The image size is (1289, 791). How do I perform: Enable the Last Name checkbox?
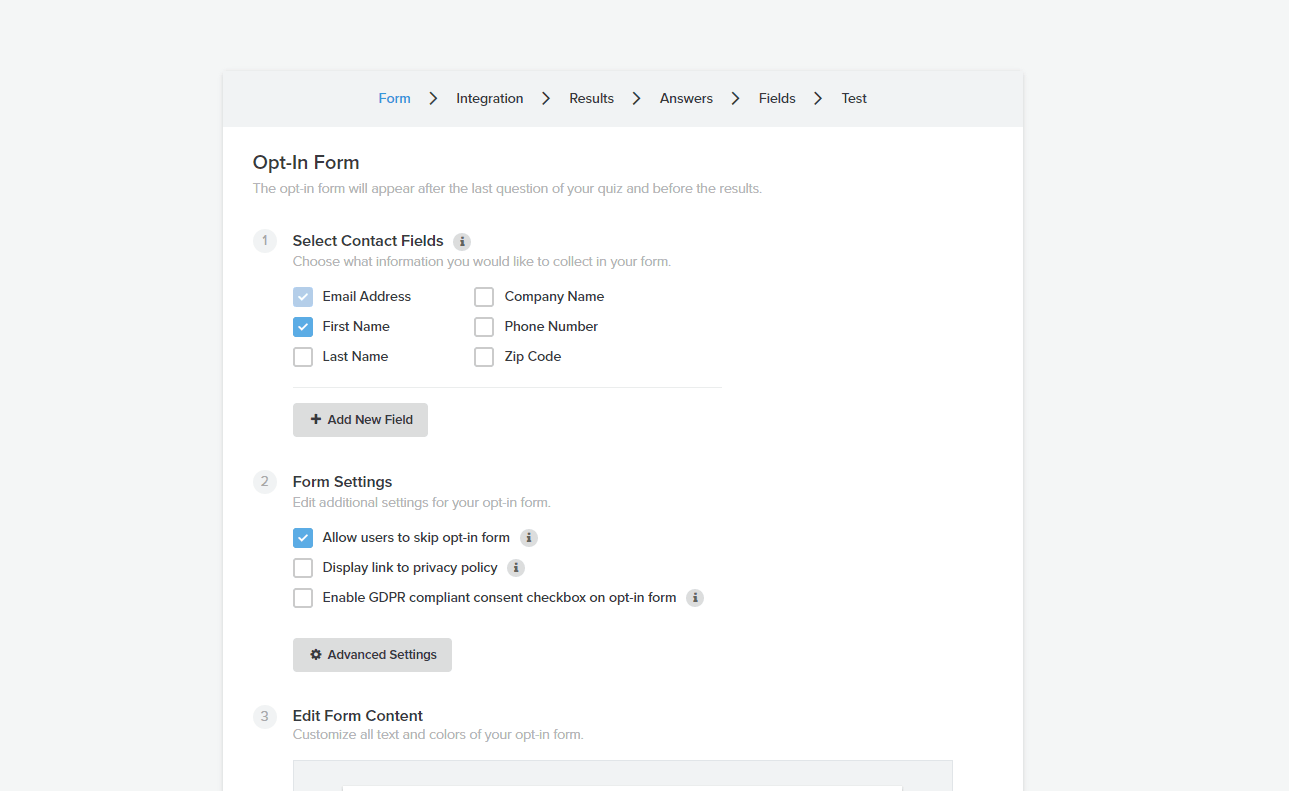pos(303,357)
